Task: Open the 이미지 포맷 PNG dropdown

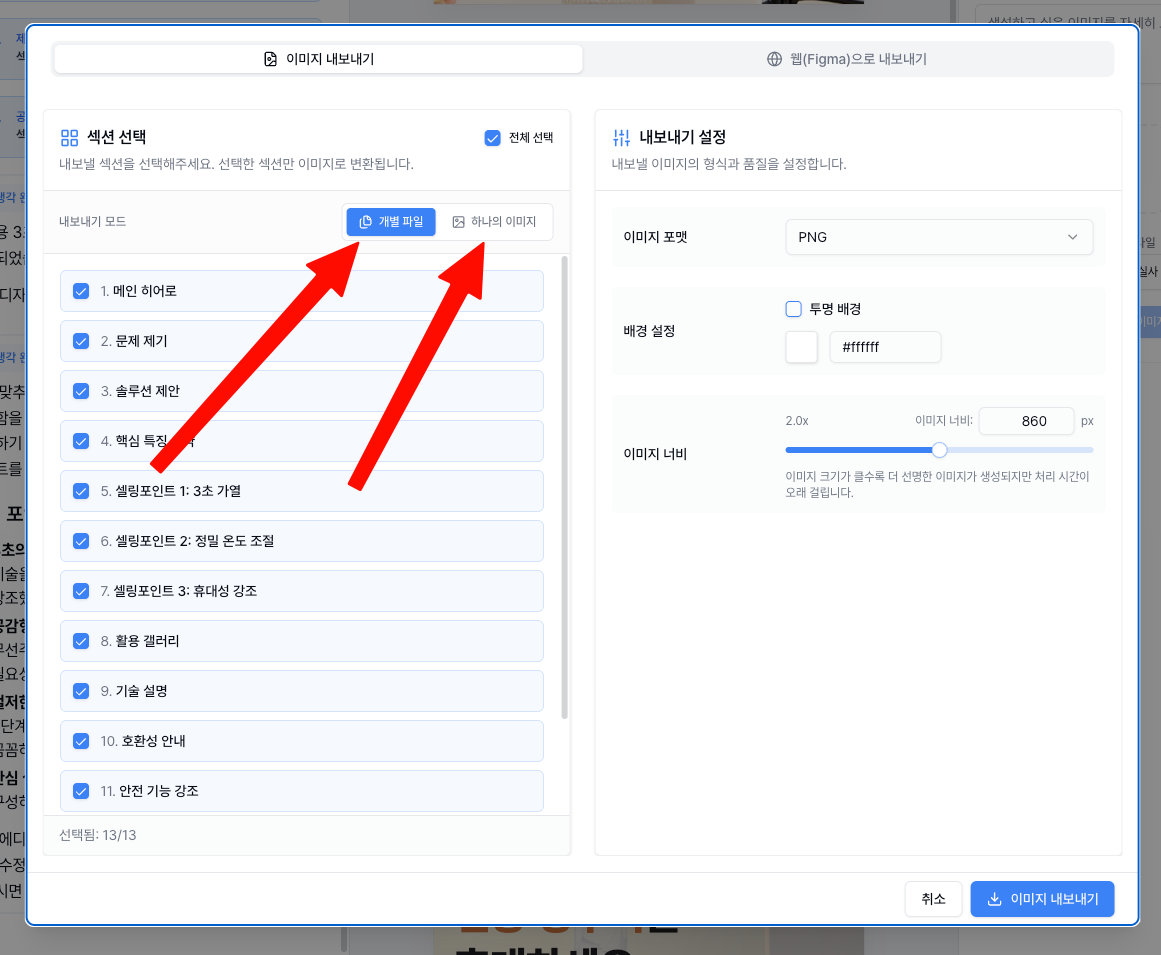Action: pos(938,237)
